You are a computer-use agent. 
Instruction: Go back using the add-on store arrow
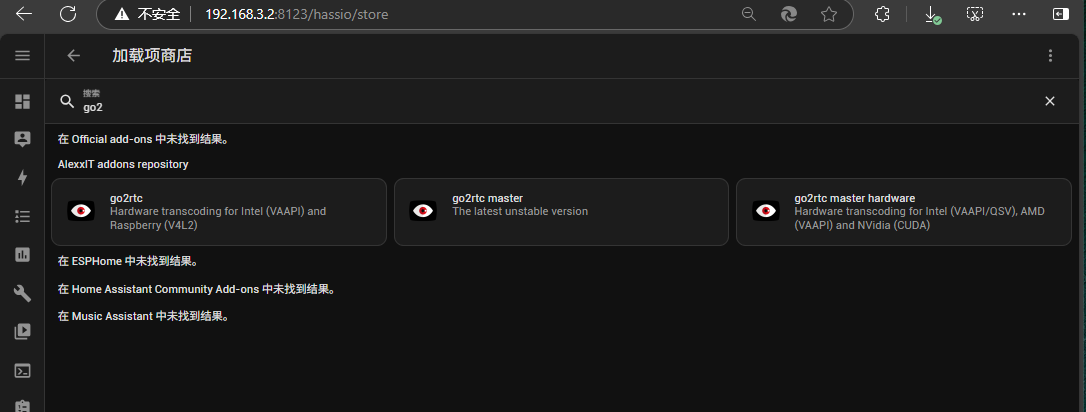coord(73,56)
